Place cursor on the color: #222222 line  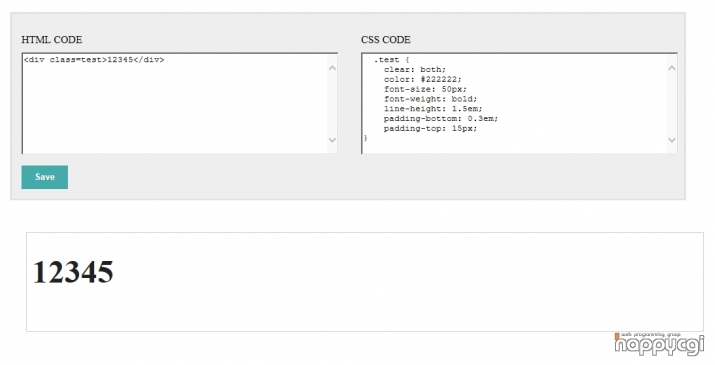point(422,79)
